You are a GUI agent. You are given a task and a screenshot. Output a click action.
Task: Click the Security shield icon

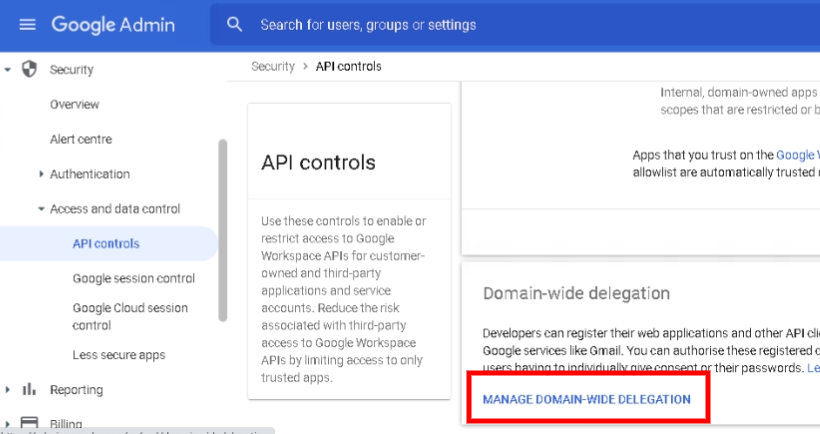[29, 69]
